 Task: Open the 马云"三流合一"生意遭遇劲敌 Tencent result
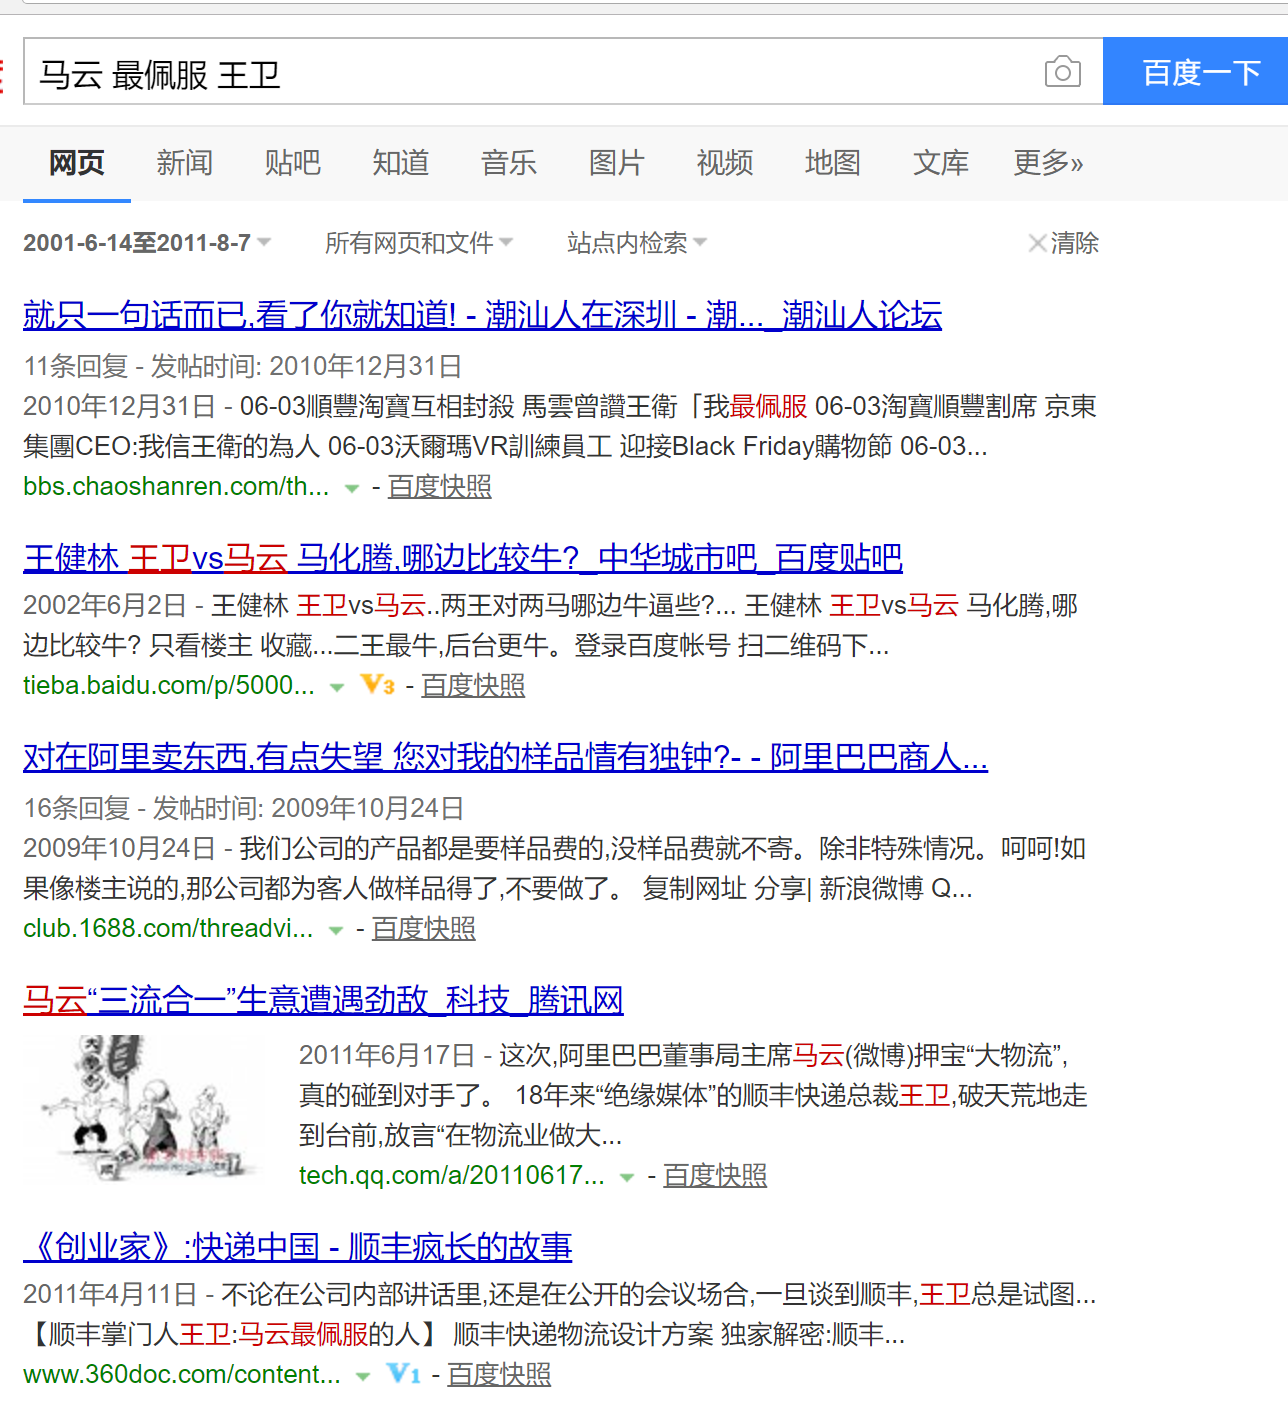323,1000
